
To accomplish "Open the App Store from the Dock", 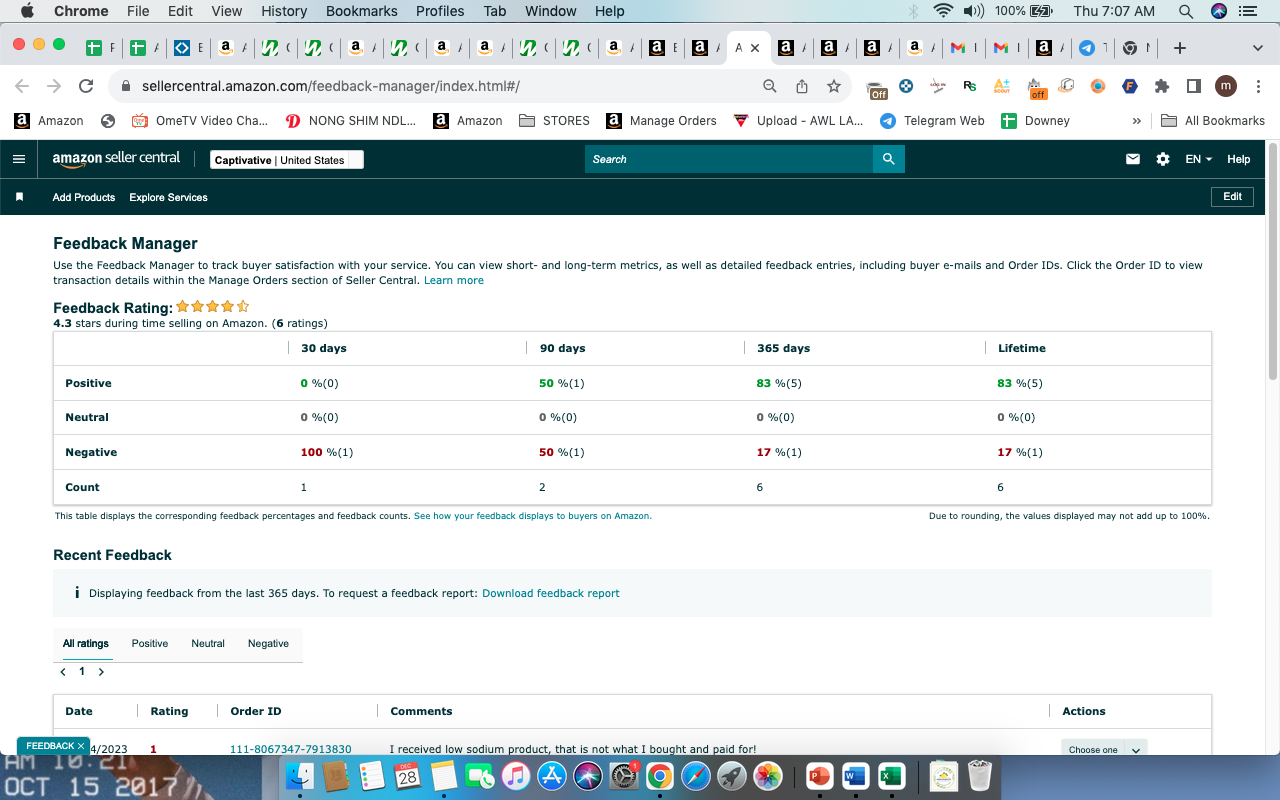I will click(551, 776).
